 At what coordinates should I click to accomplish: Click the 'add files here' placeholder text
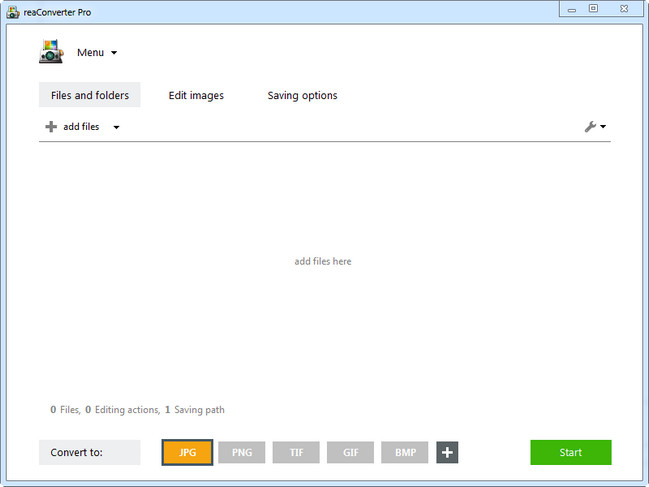click(x=323, y=261)
